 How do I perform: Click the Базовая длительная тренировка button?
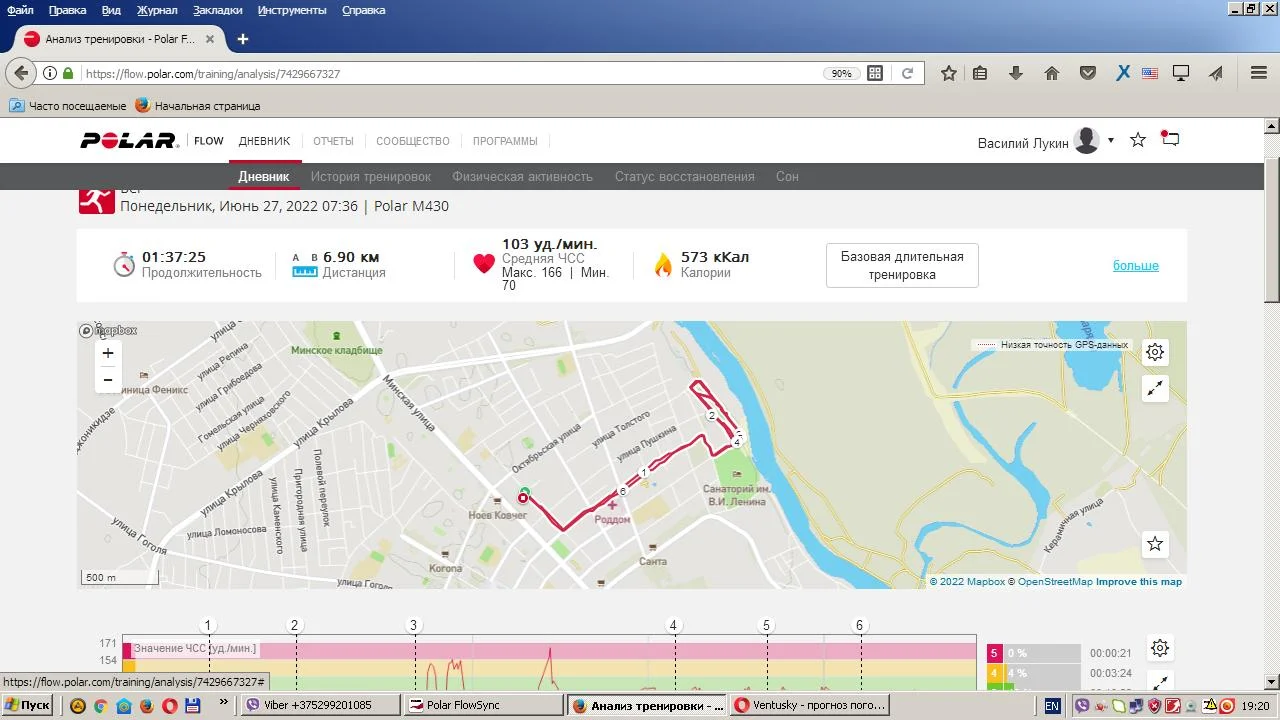(902, 265)
